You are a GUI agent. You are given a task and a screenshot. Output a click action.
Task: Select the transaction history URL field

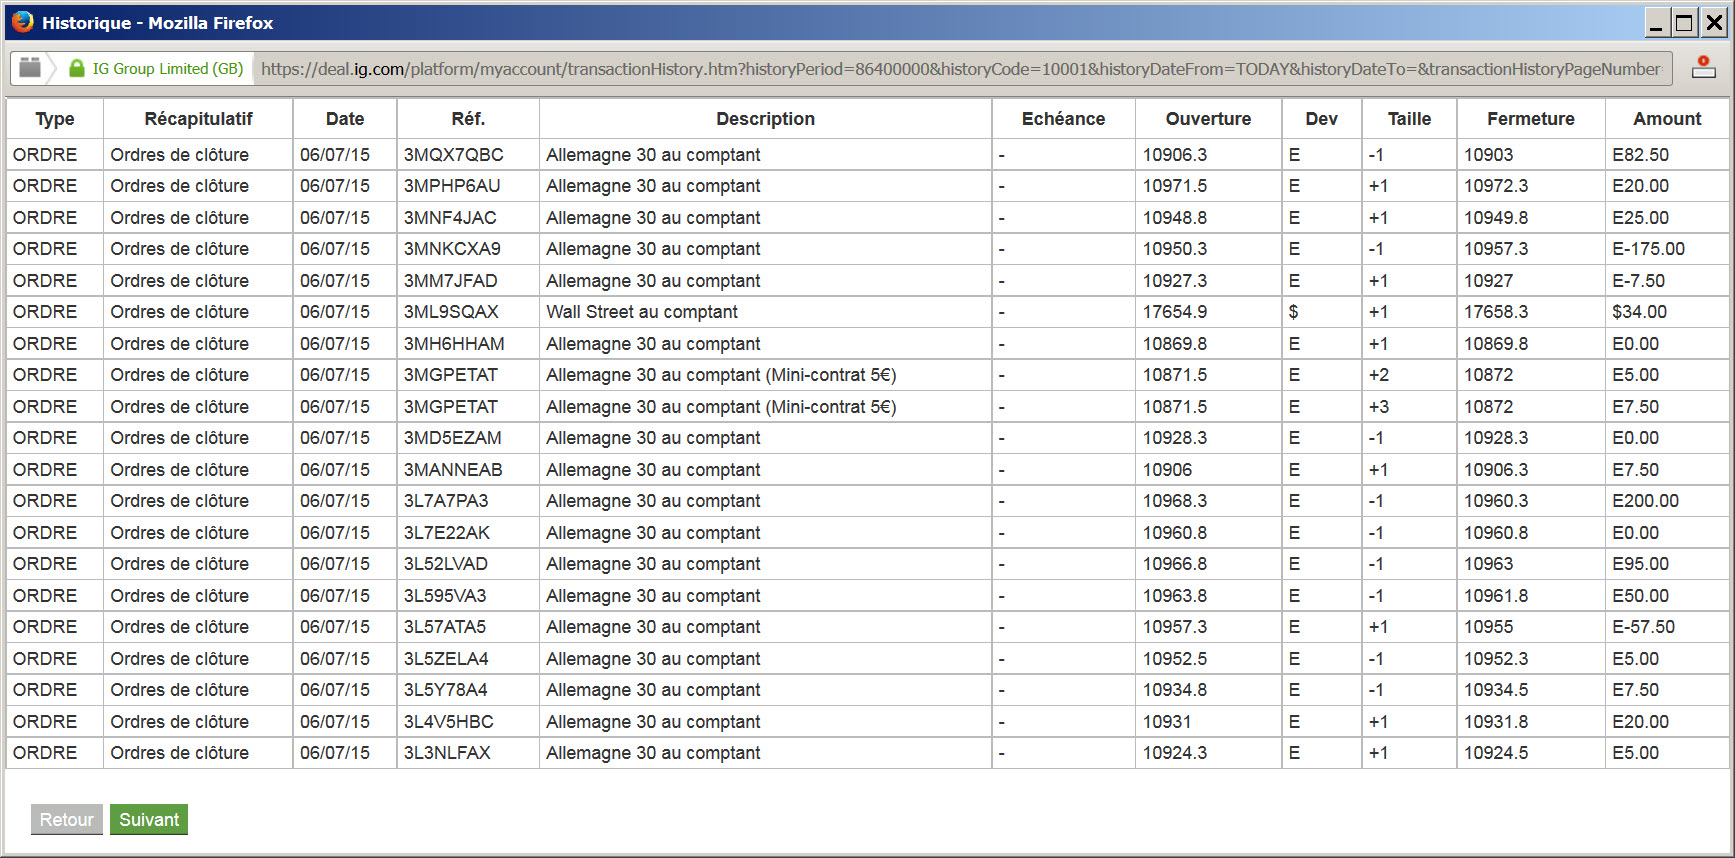tap(961, 69)
